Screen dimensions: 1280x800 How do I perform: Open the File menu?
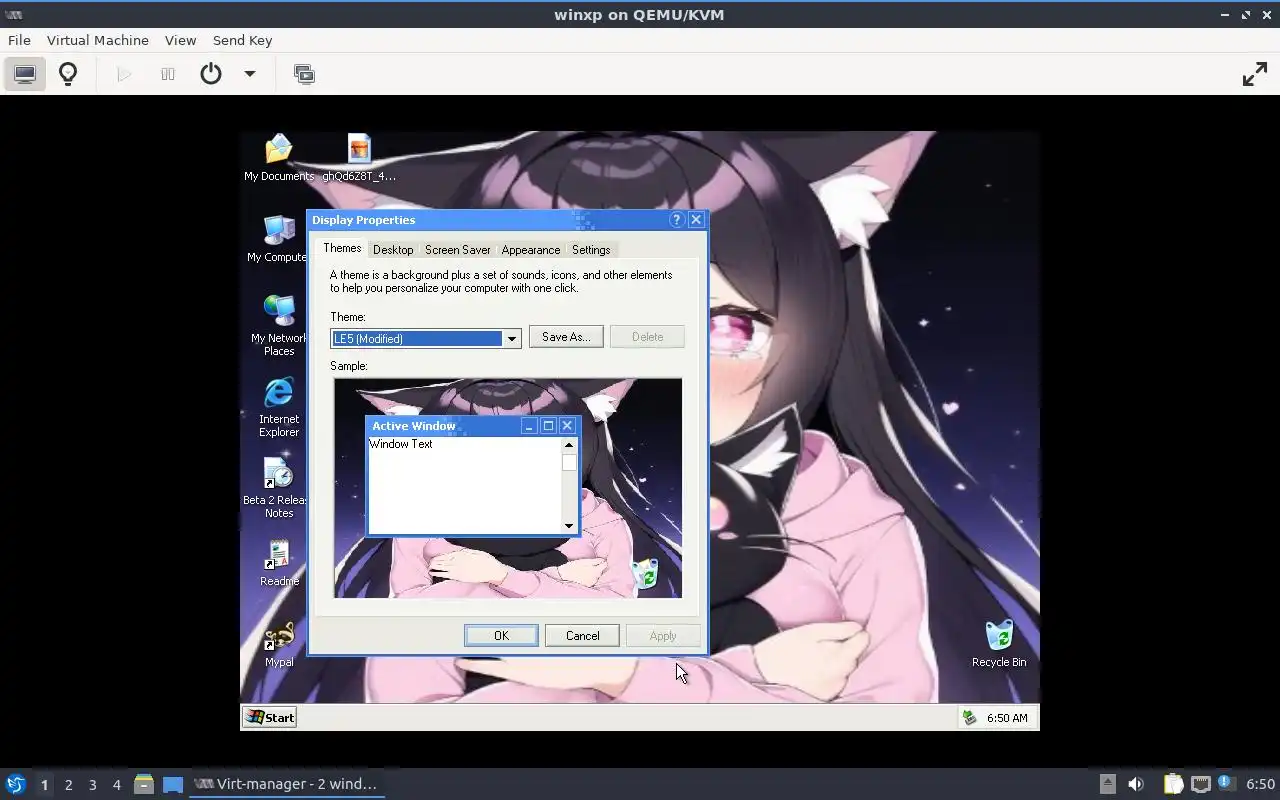(x=19, y=40)
